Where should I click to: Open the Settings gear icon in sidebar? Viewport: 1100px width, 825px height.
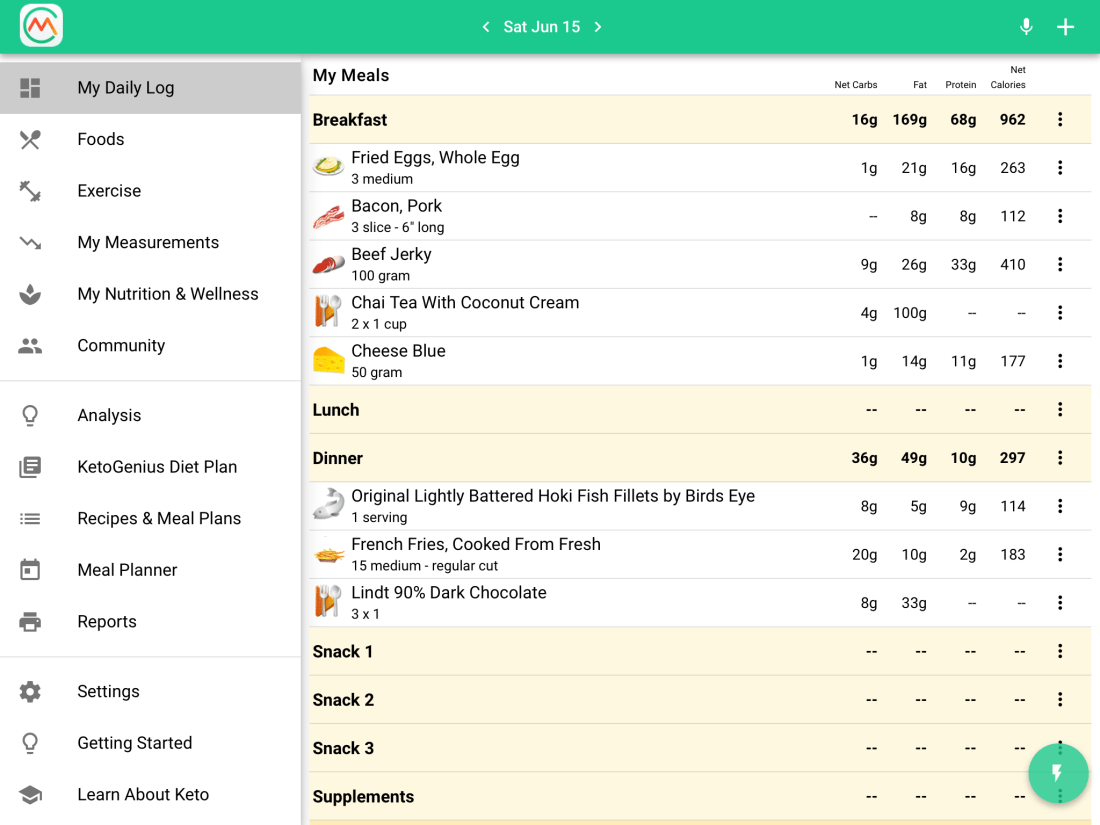point(30,692)
